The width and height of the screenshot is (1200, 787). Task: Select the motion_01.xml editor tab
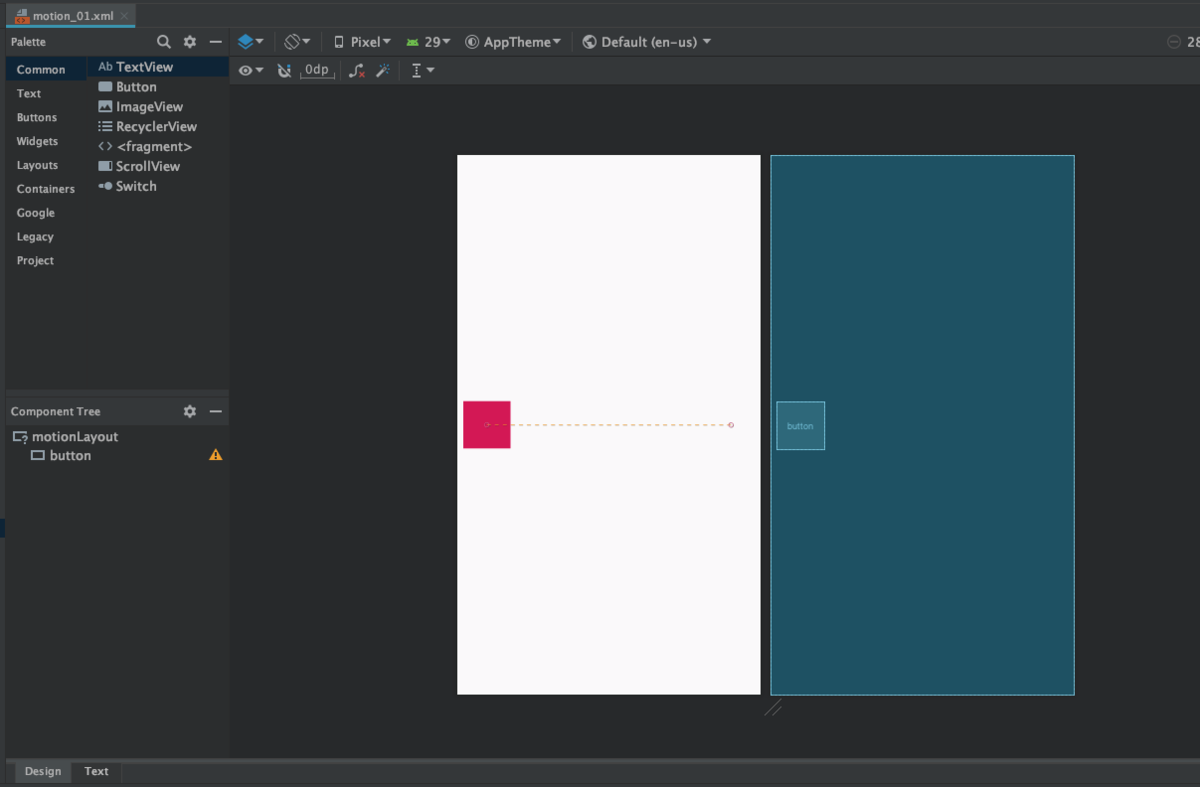point(70,16)
